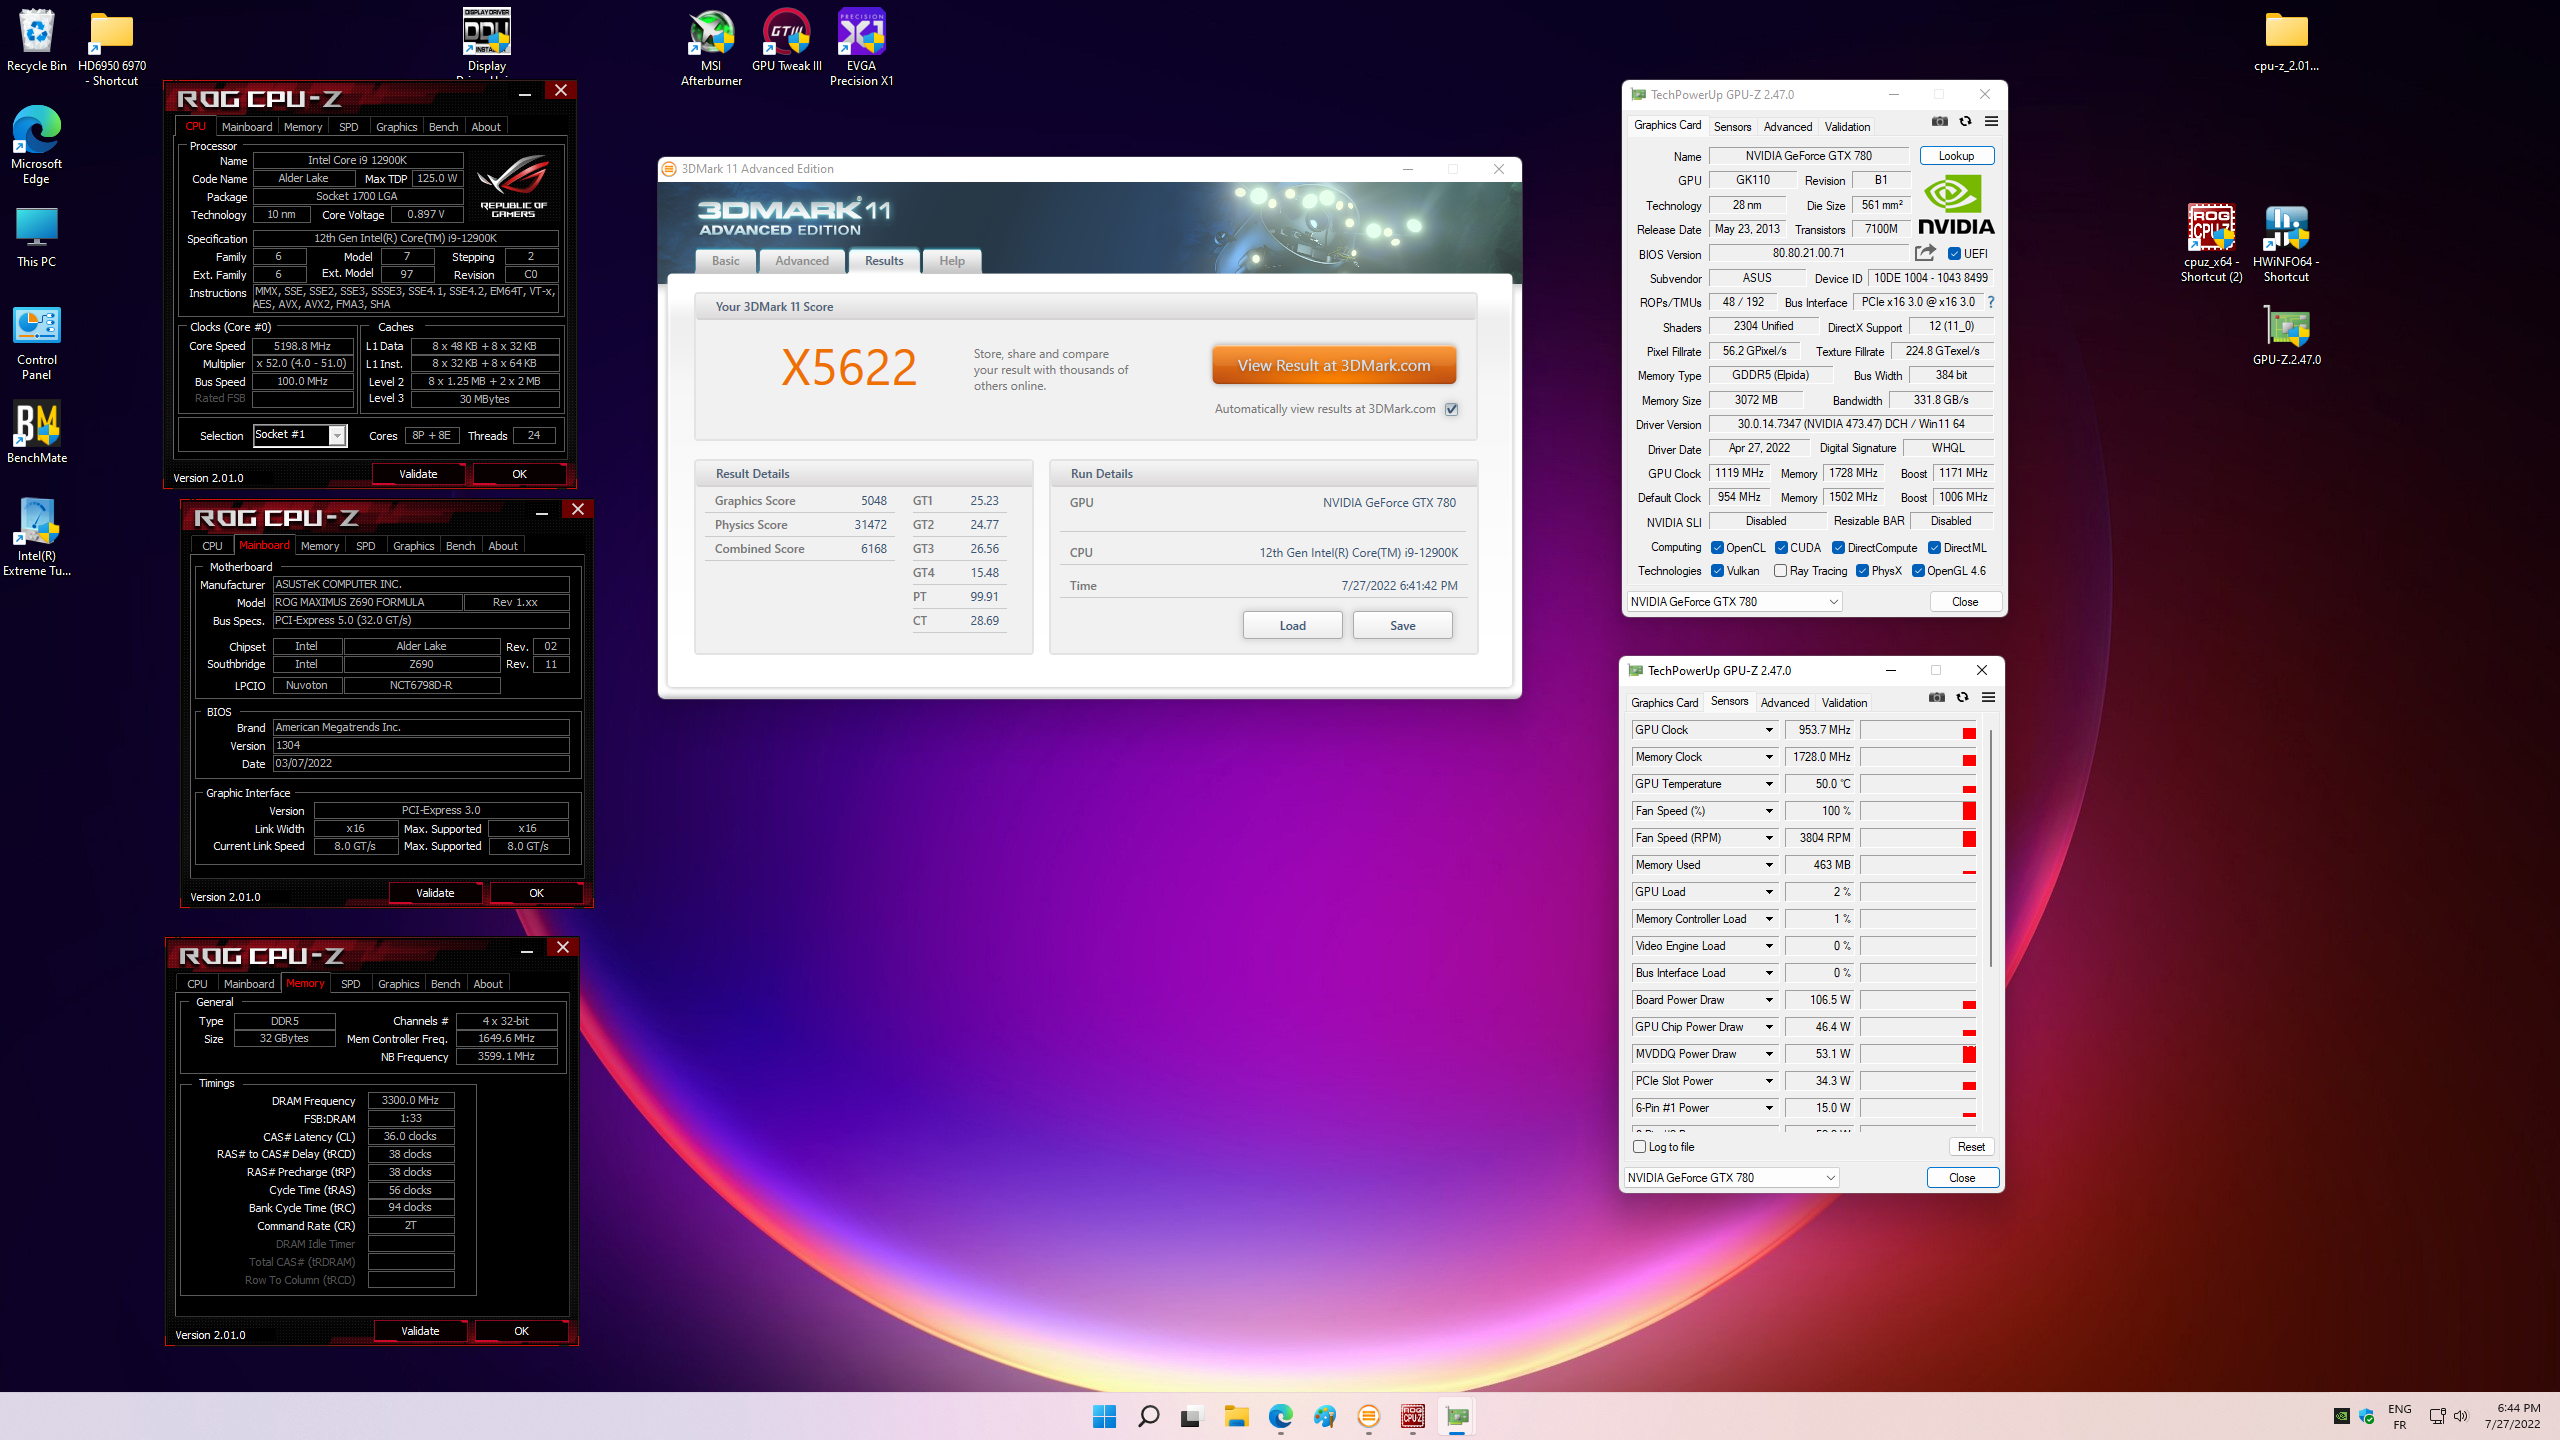
Task: Expand Board Power Draw sensor dropdown
Action: pos(1768,1000)
